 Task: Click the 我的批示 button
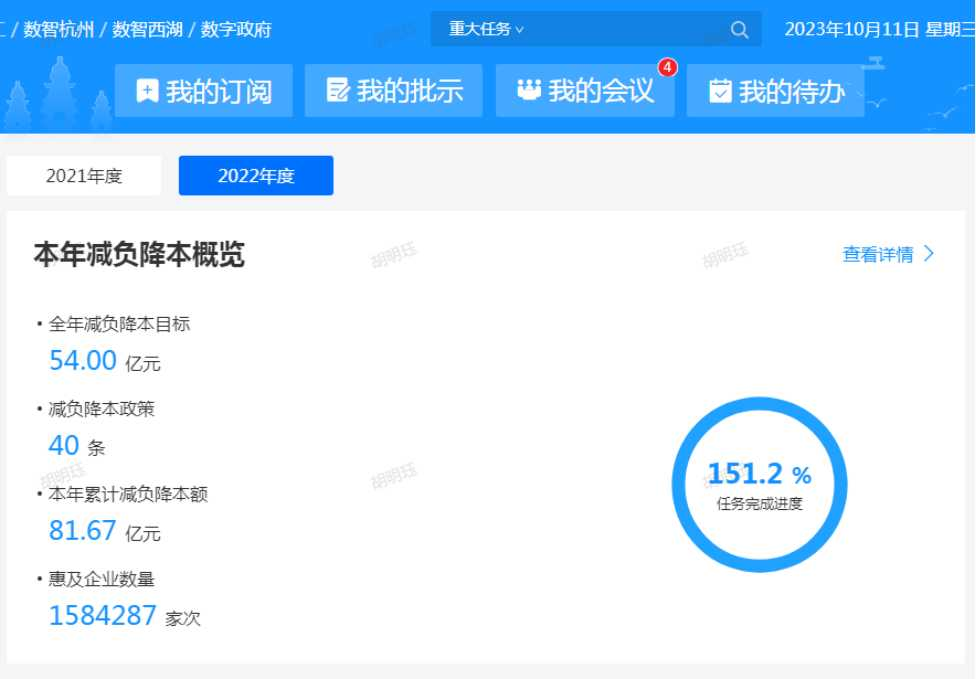tap(393, 90)
